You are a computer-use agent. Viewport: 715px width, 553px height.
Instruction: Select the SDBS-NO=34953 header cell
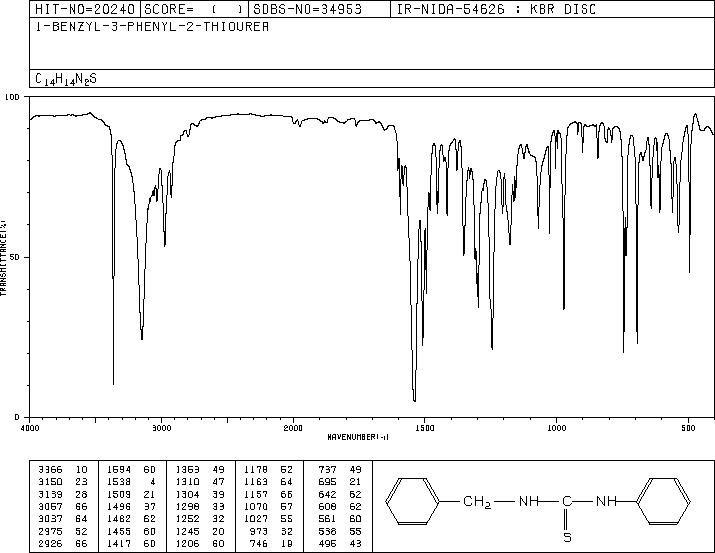coord(319,9)
